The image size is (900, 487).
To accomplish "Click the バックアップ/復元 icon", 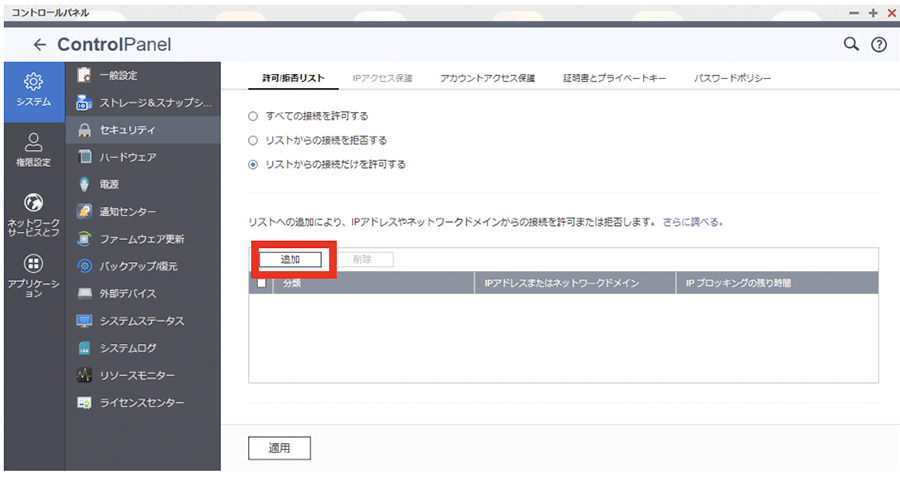I will (84, 266).
